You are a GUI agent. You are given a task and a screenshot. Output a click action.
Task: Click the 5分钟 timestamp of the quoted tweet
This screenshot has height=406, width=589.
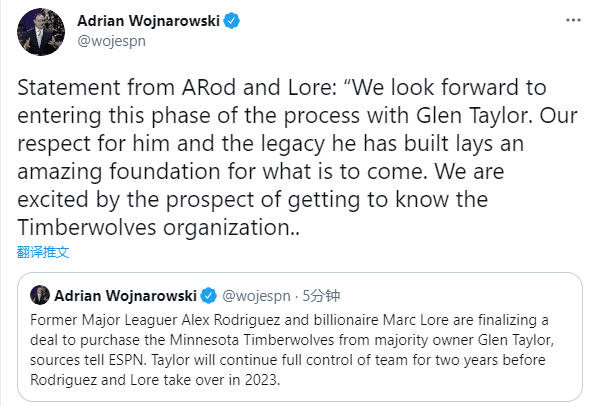(x=321, y=296)
